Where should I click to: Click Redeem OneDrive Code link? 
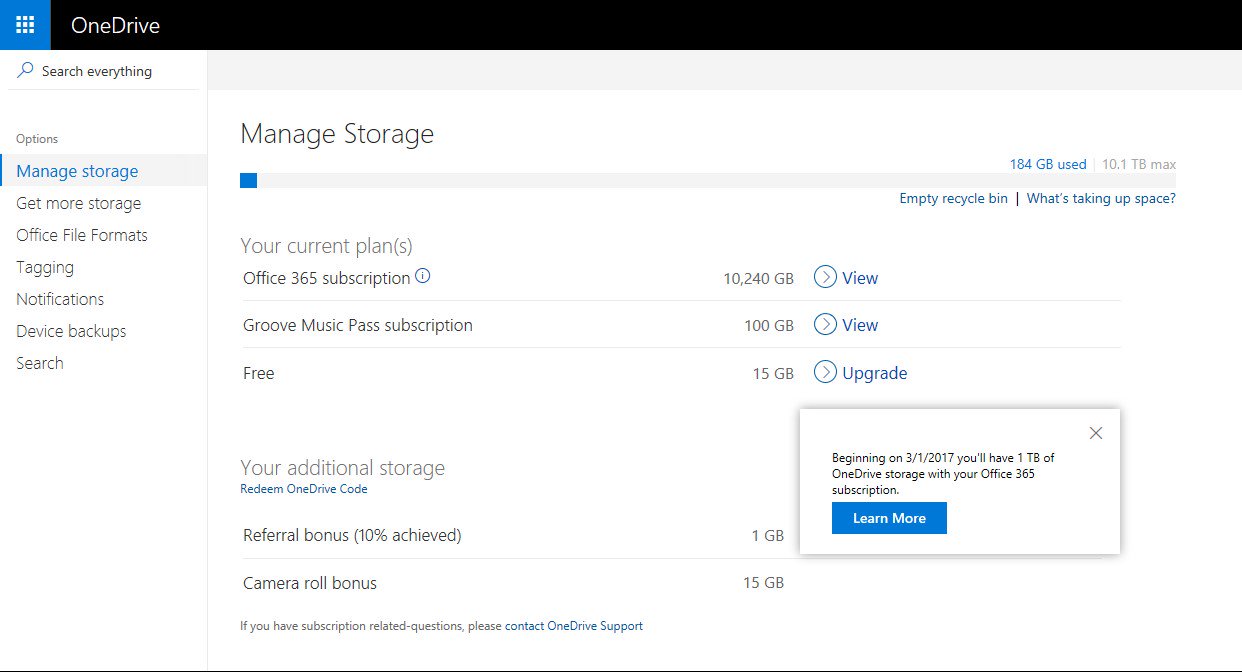pos(304,489)
